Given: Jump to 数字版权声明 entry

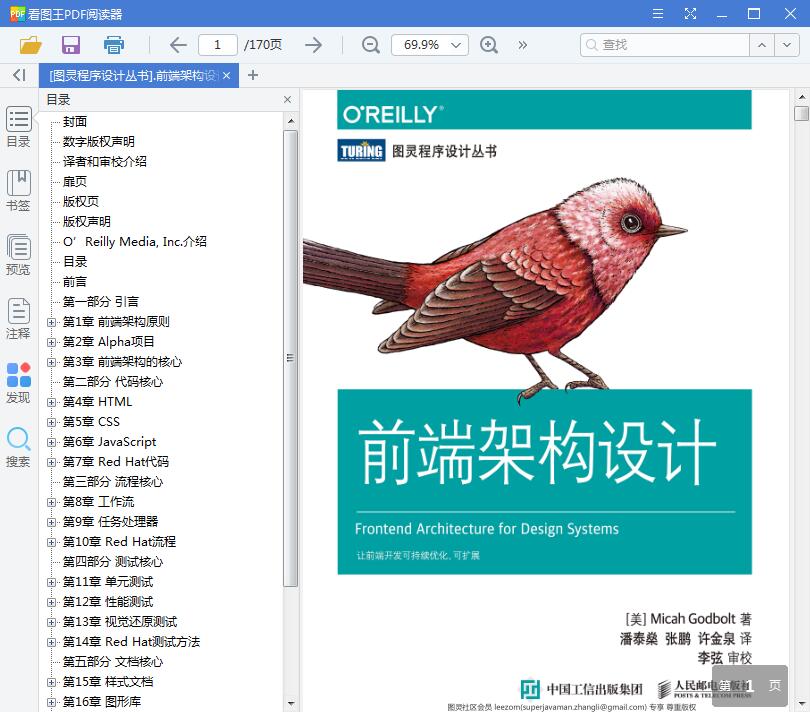Looking at the screenshot, I should [x=99, y=142].
